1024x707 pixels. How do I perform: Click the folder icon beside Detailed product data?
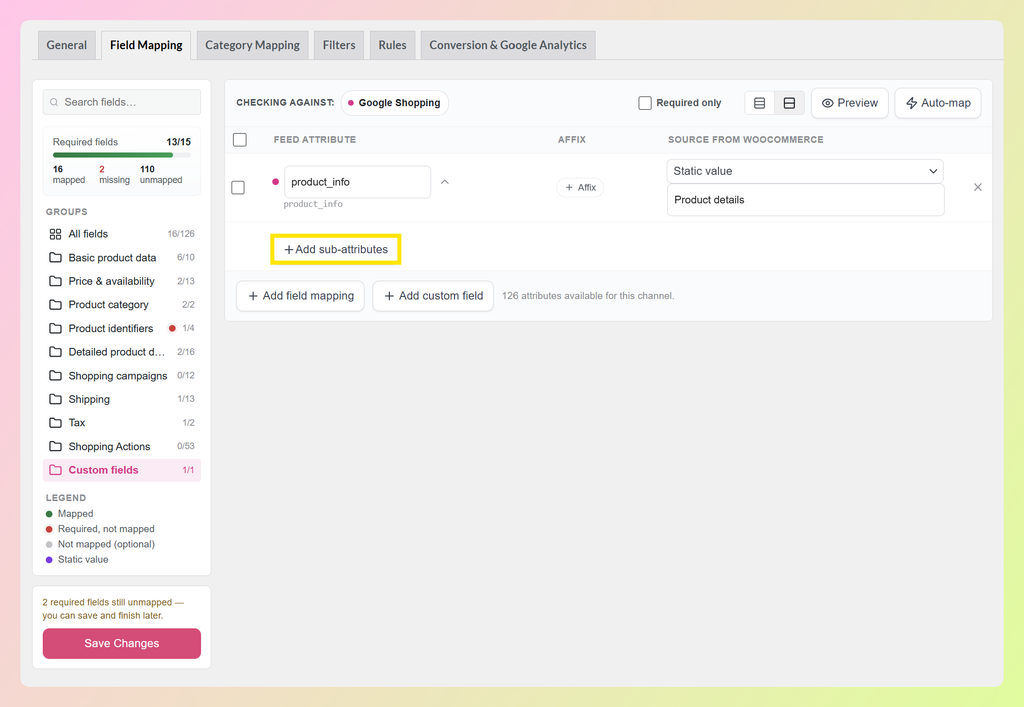56,352
